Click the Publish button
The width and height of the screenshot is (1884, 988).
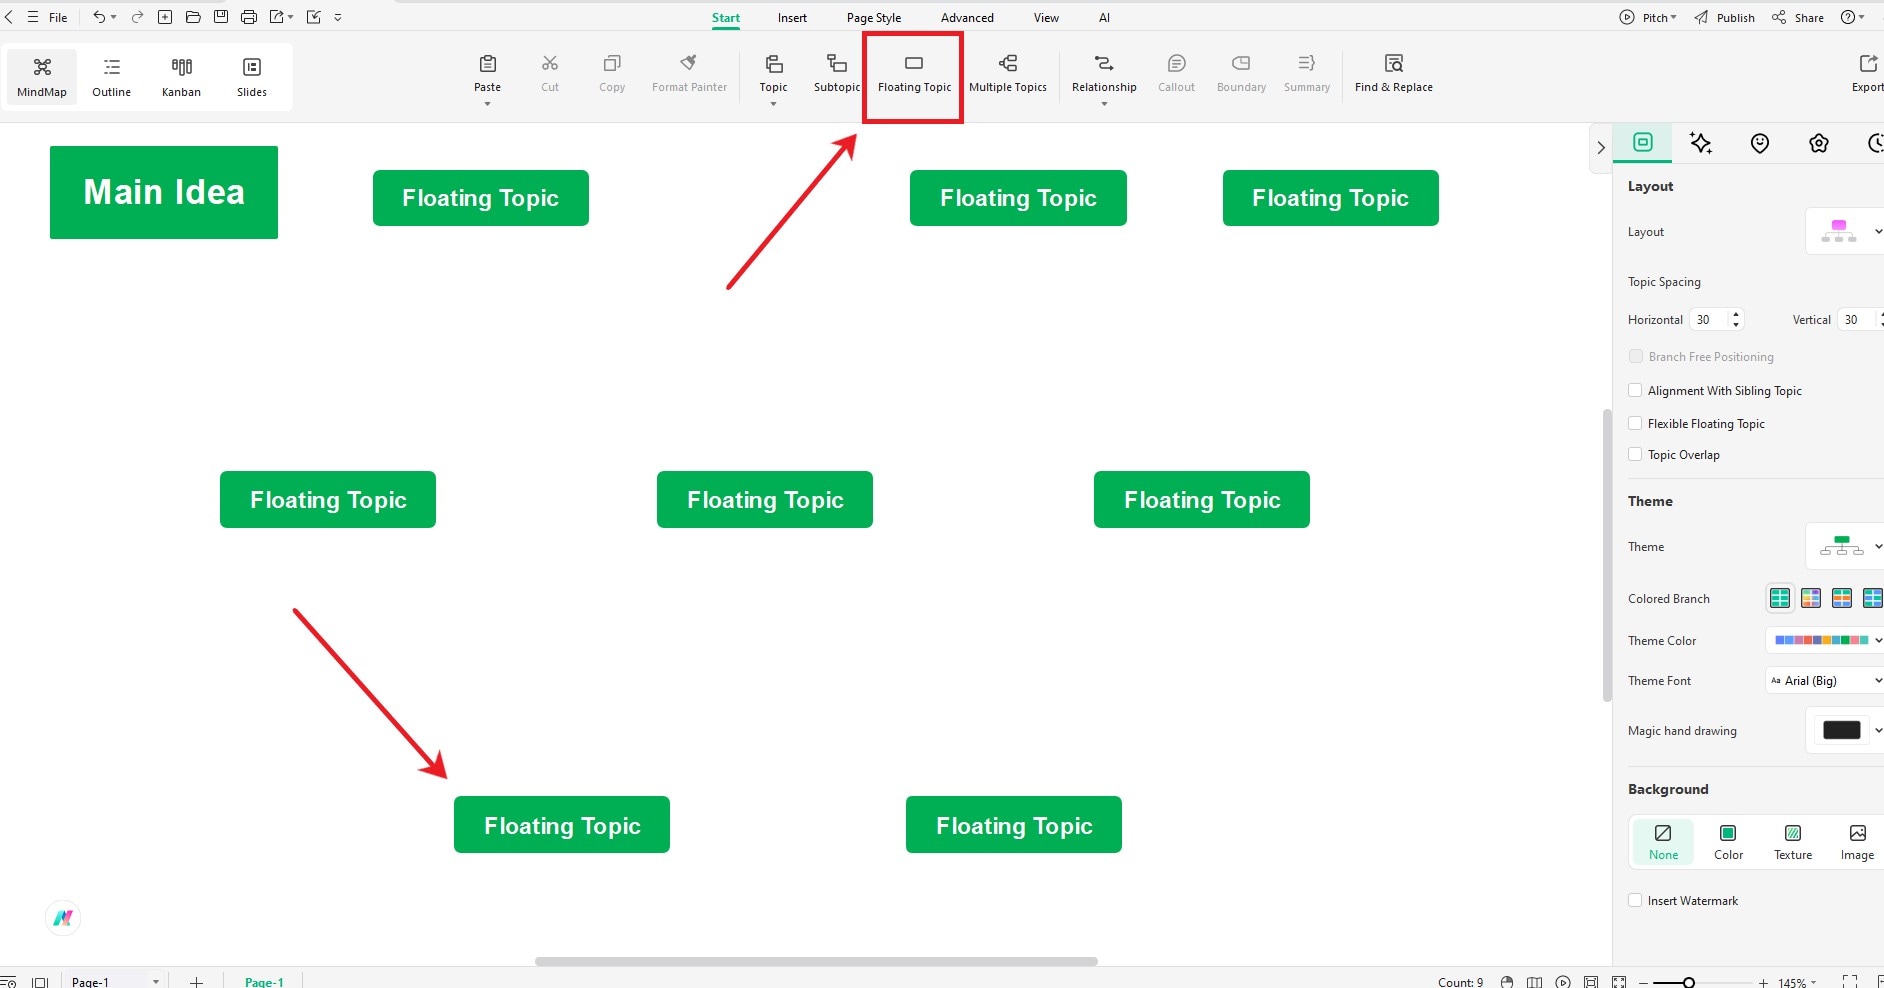1725,17
